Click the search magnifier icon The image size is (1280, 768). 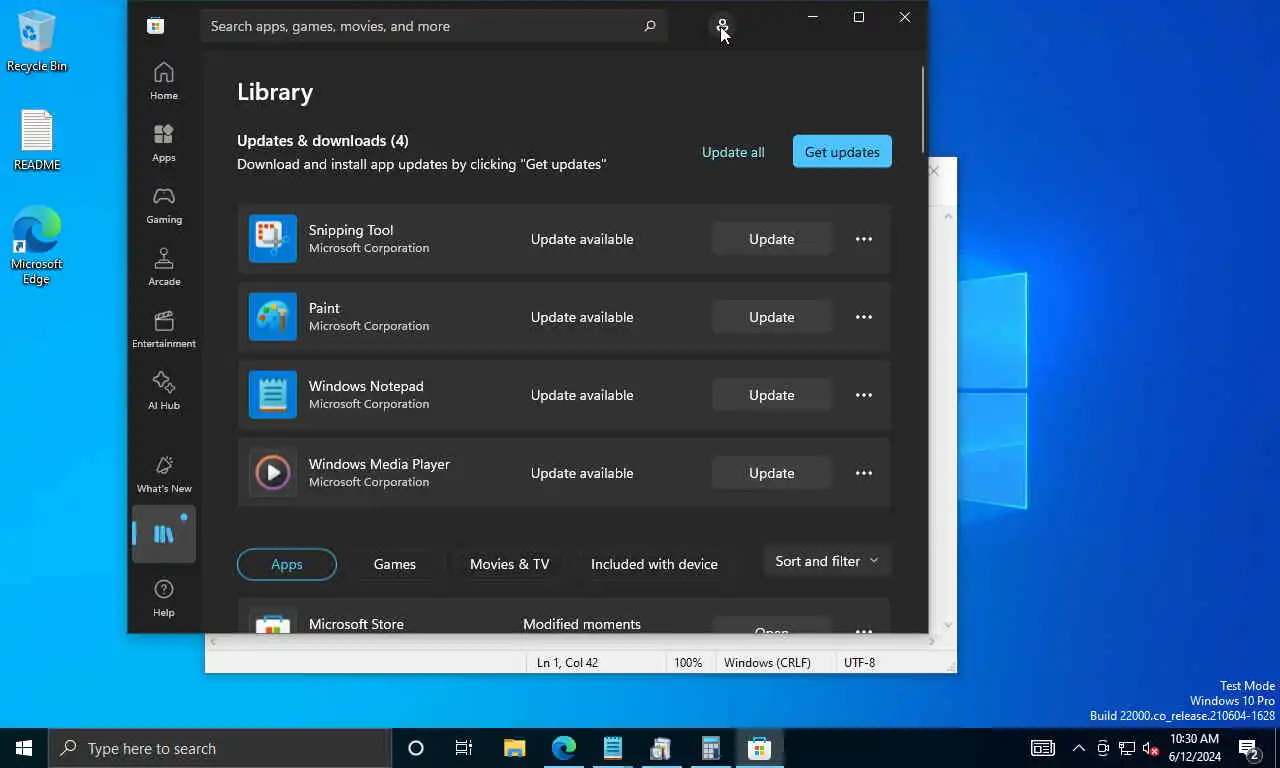(650, 26)
